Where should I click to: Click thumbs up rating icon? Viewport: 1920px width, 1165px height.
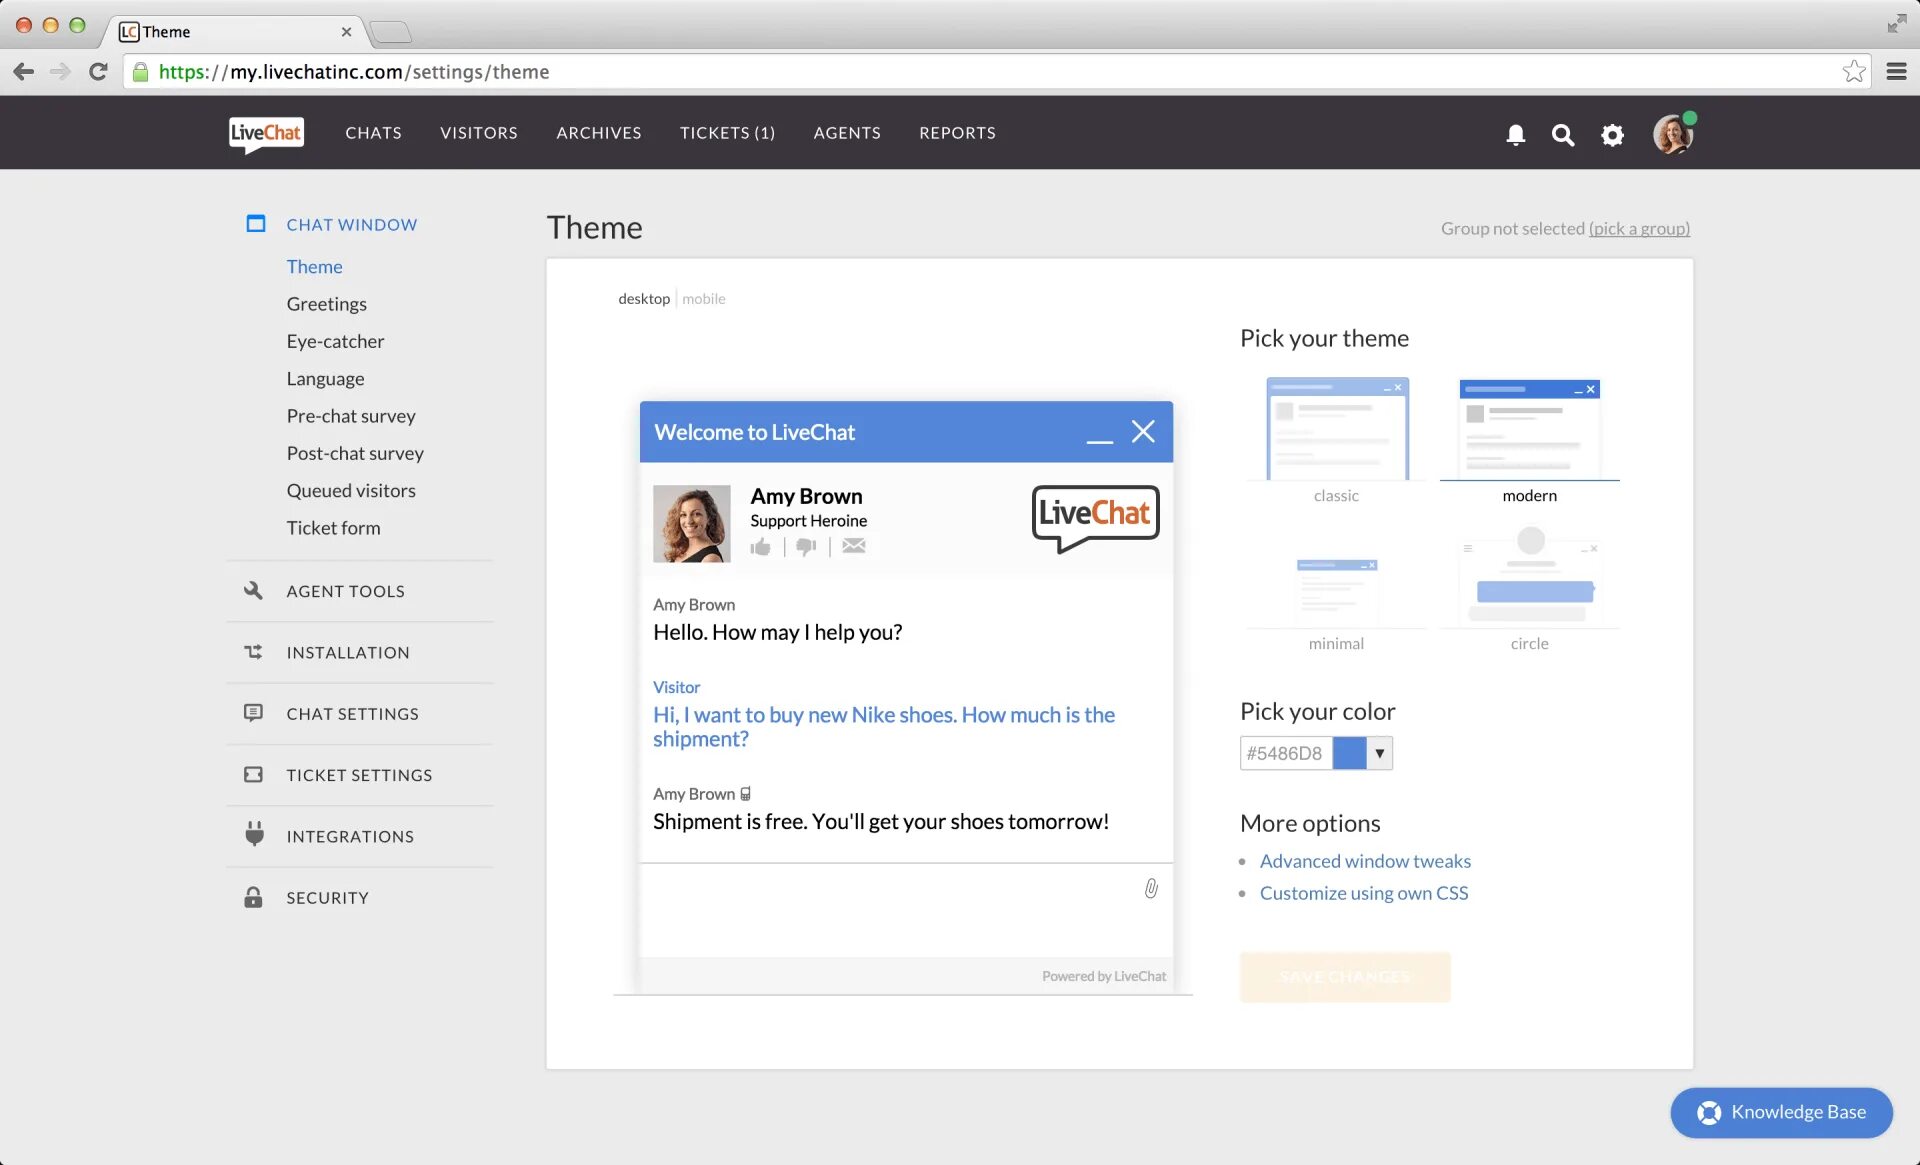(761, 546)
